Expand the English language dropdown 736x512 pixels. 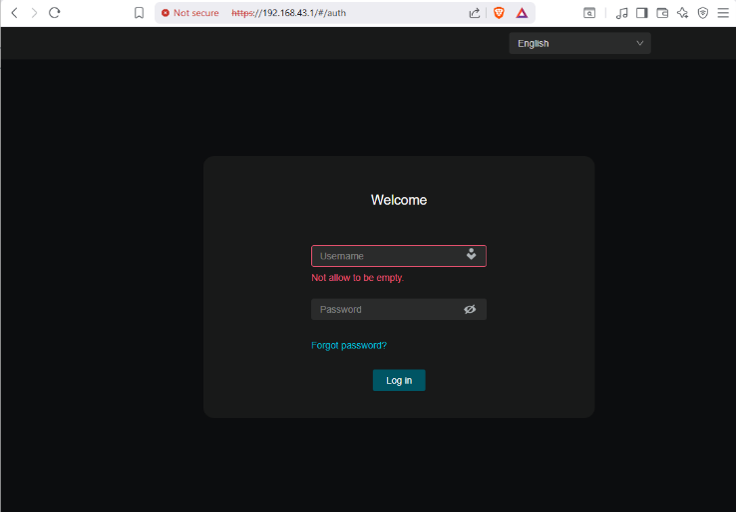pos(580,43)
